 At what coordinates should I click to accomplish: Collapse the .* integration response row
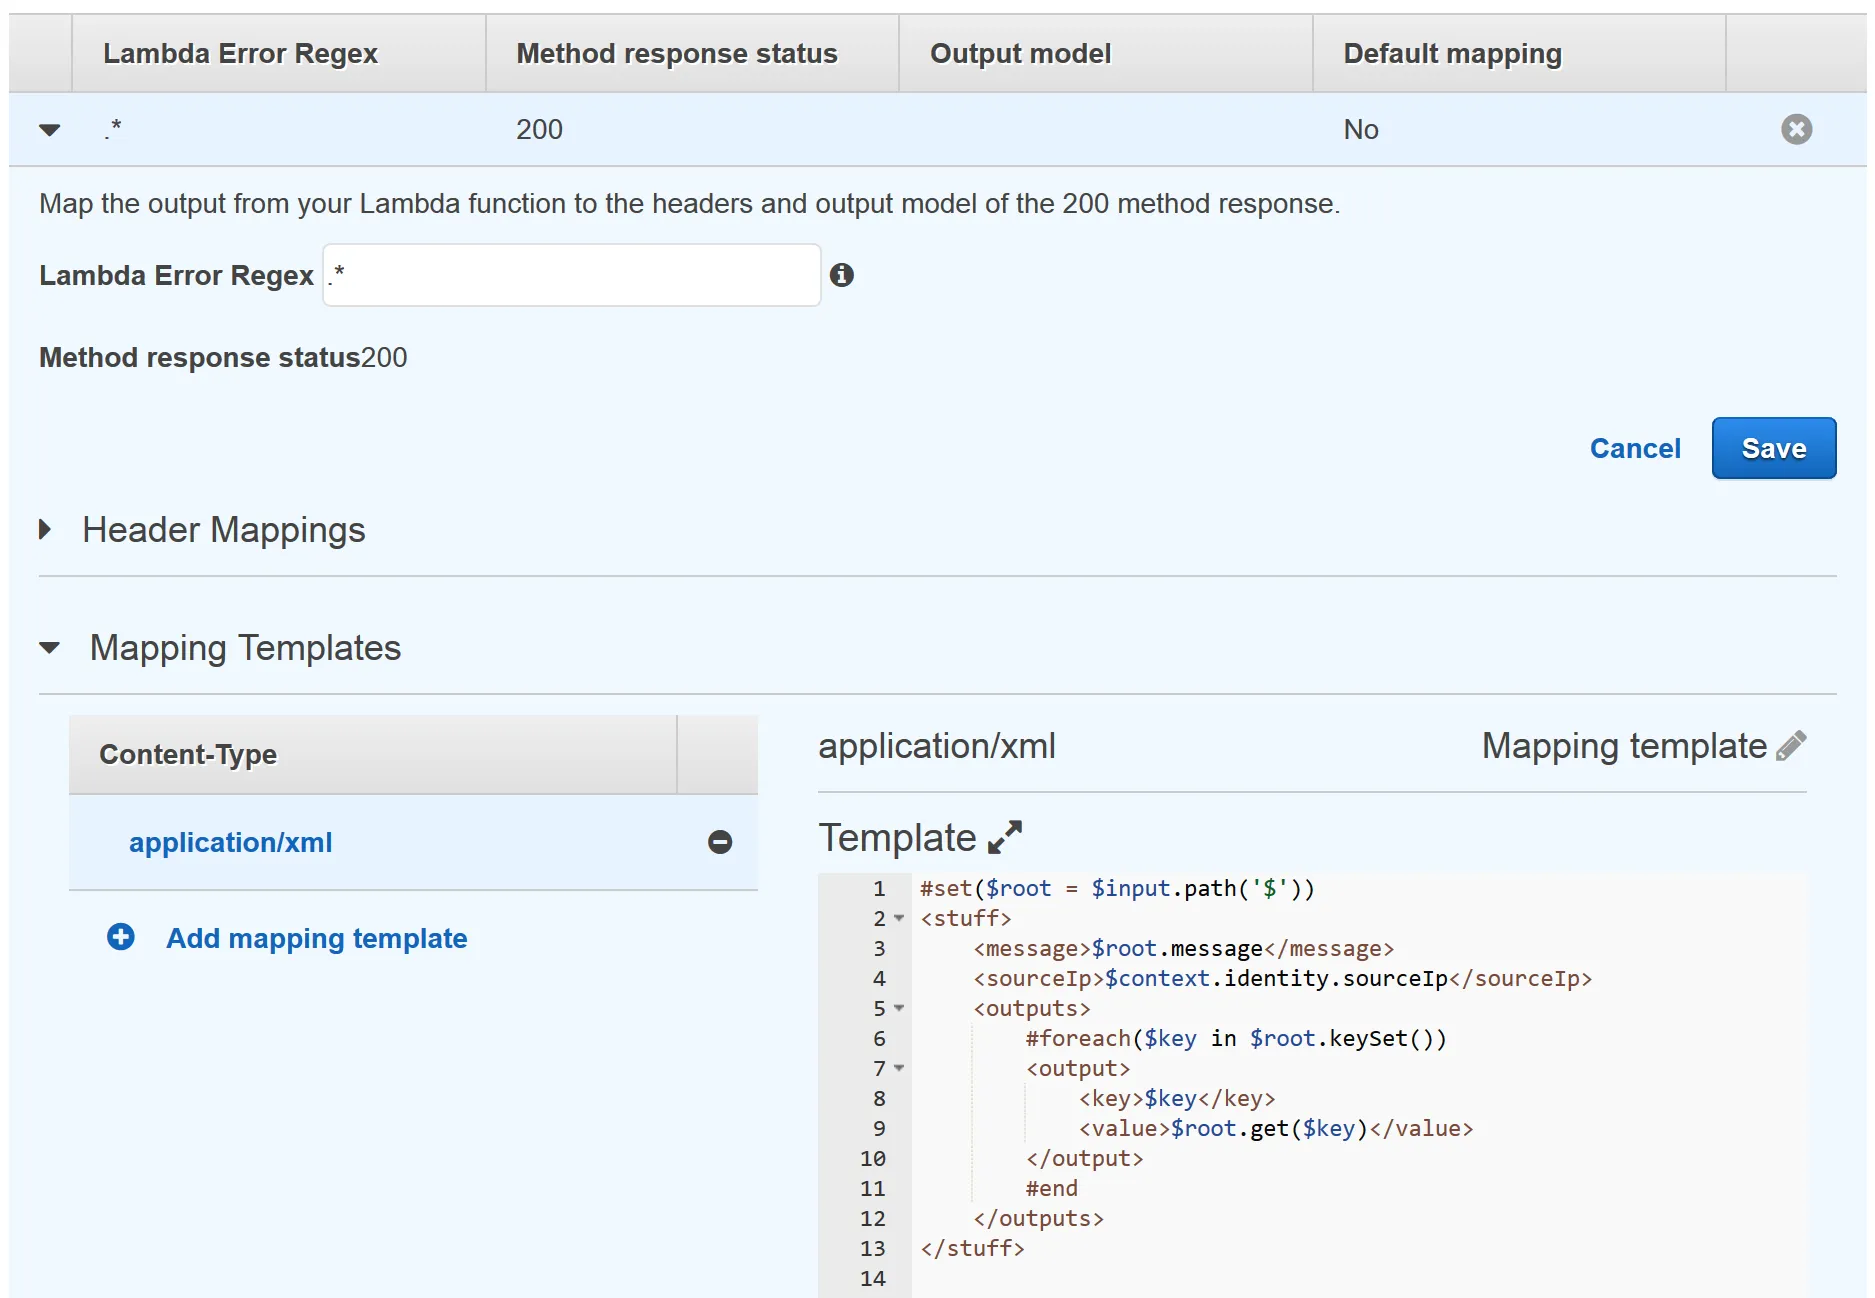[x=49, y=130]
